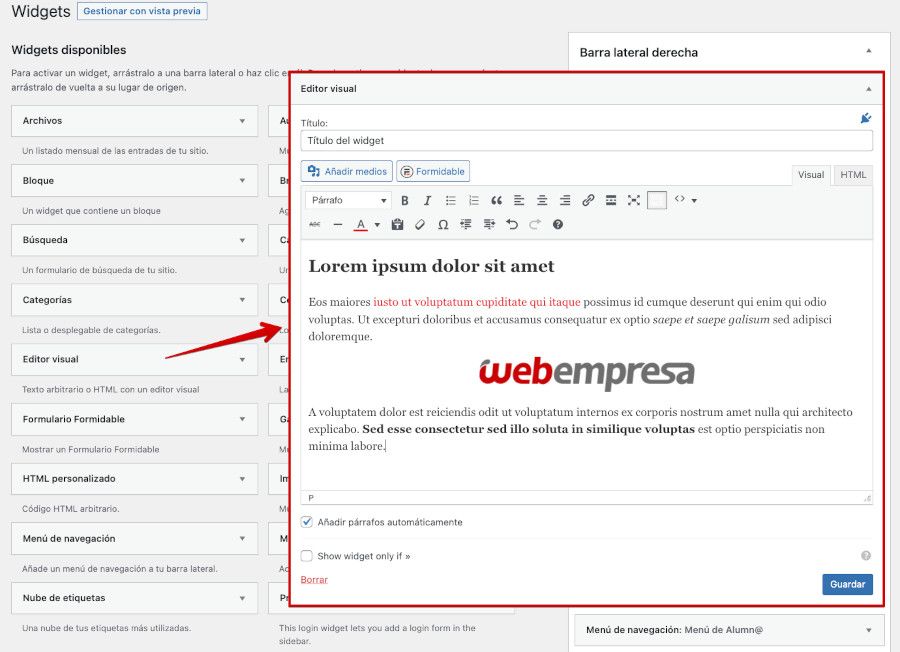Expand the Menú de navegación available widget
900x652 pixels.
pos(242,539)
